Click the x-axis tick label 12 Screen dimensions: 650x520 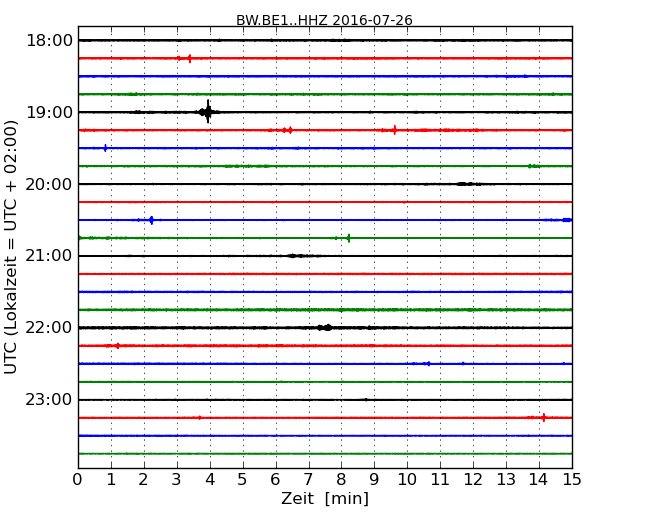pyautogui.click(x=473, y=479)
